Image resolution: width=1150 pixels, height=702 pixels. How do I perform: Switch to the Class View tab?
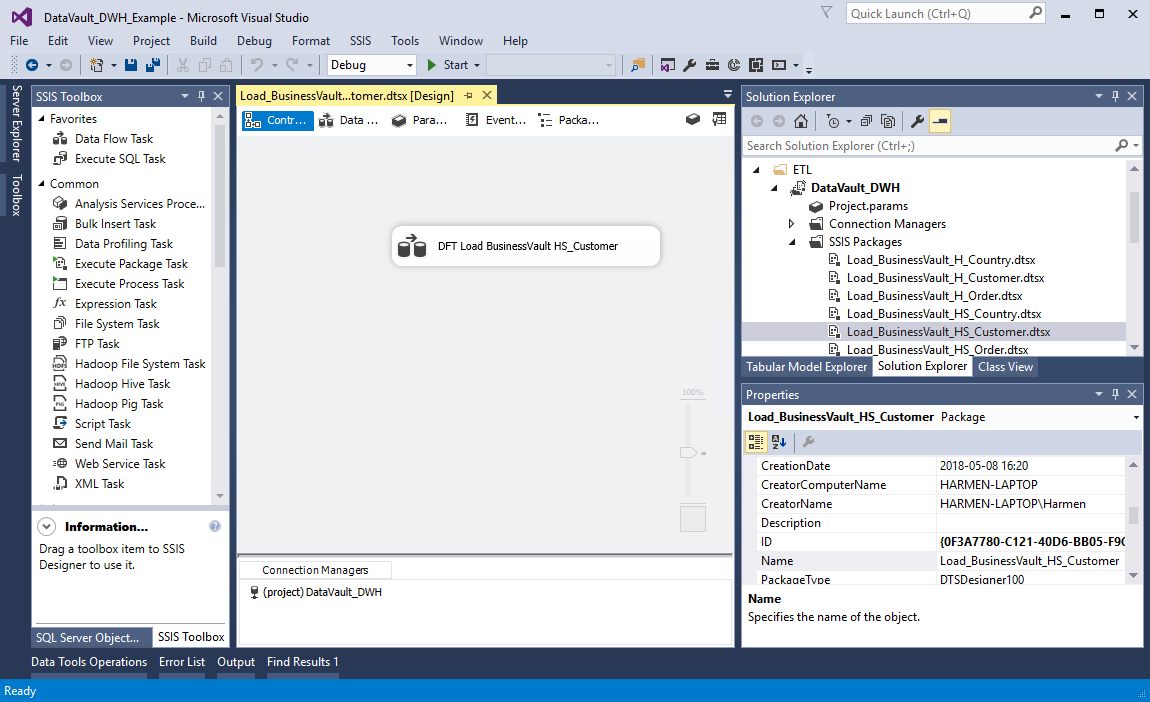pyautogui.click(x=1005, y=367)
